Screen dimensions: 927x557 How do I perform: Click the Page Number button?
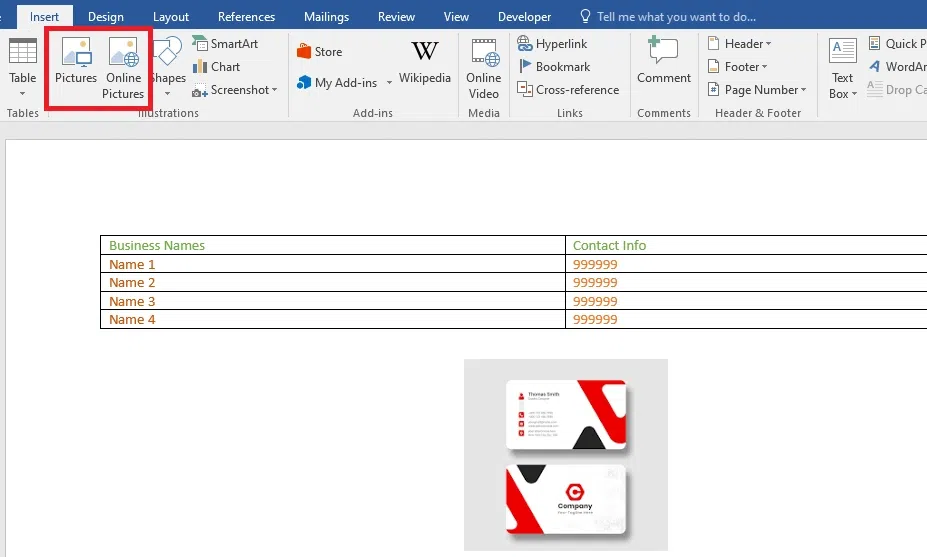coord(757,90)
